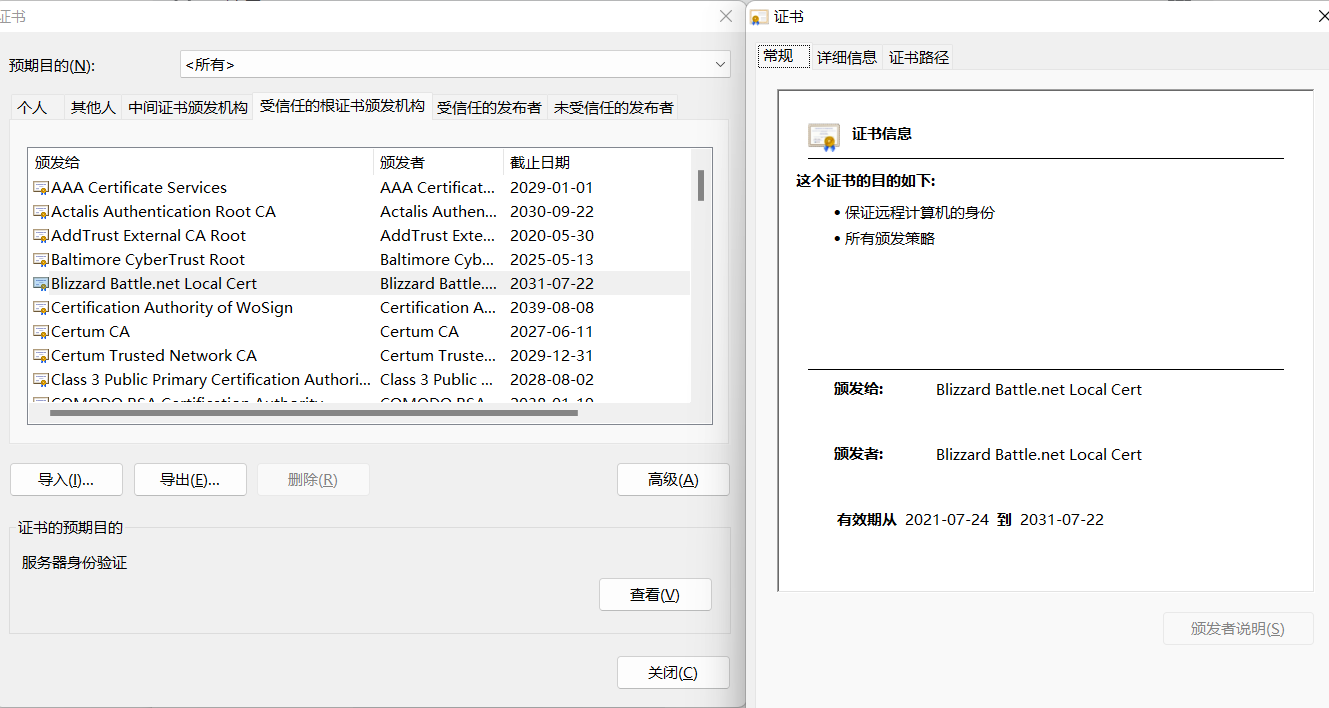Viewport: 1329px width, 708px height.
Task: Select the Certum CA entry name
Action: click(90, 332)
